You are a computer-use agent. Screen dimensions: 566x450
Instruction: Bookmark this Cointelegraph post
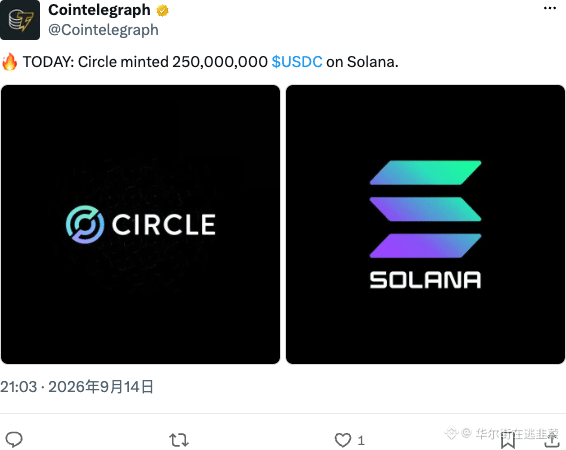click(x=508, y=440)
